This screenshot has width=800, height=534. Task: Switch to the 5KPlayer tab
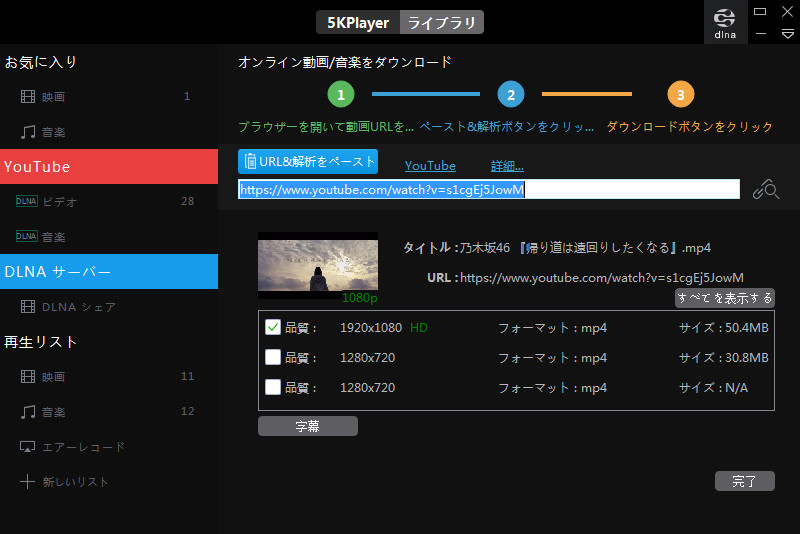(358, 22)
